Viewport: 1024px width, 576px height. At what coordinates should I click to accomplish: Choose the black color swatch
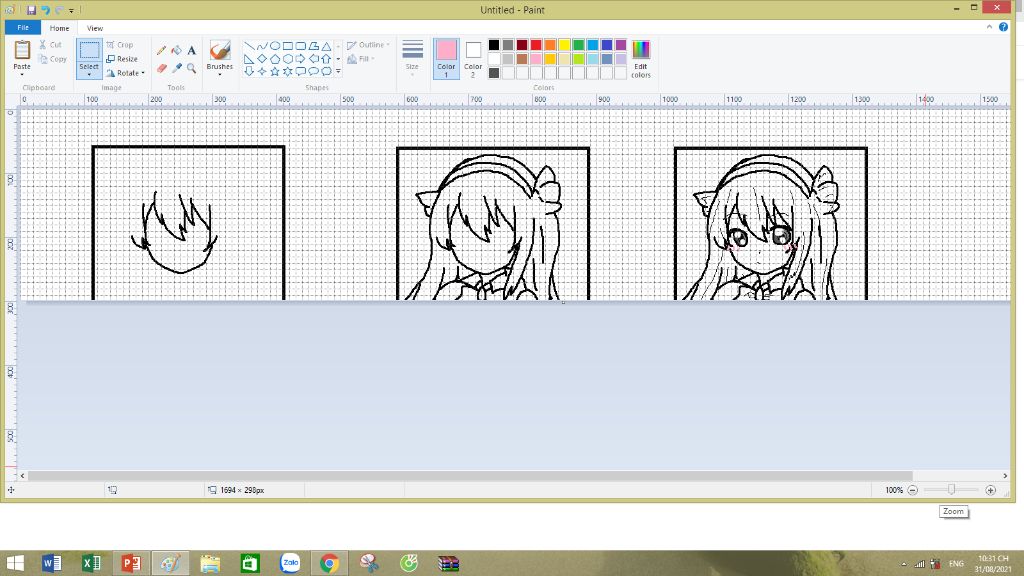494,45
